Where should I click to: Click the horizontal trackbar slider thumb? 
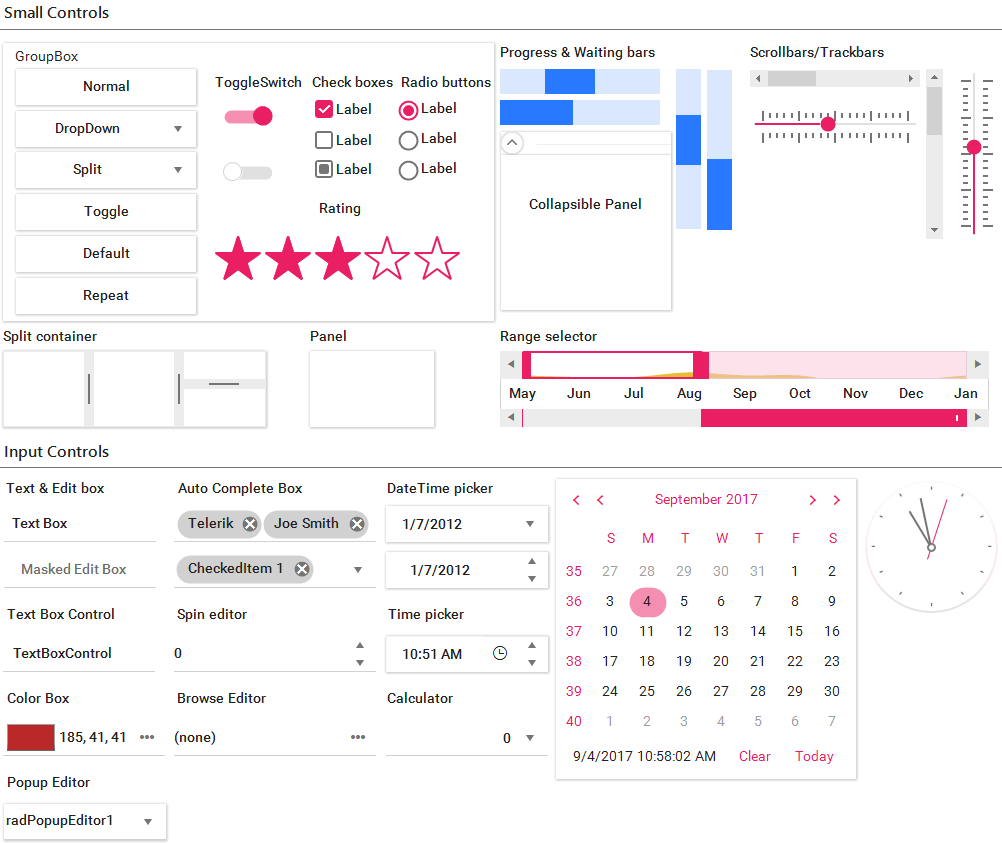pyautogui.click(x=827, y=124)
